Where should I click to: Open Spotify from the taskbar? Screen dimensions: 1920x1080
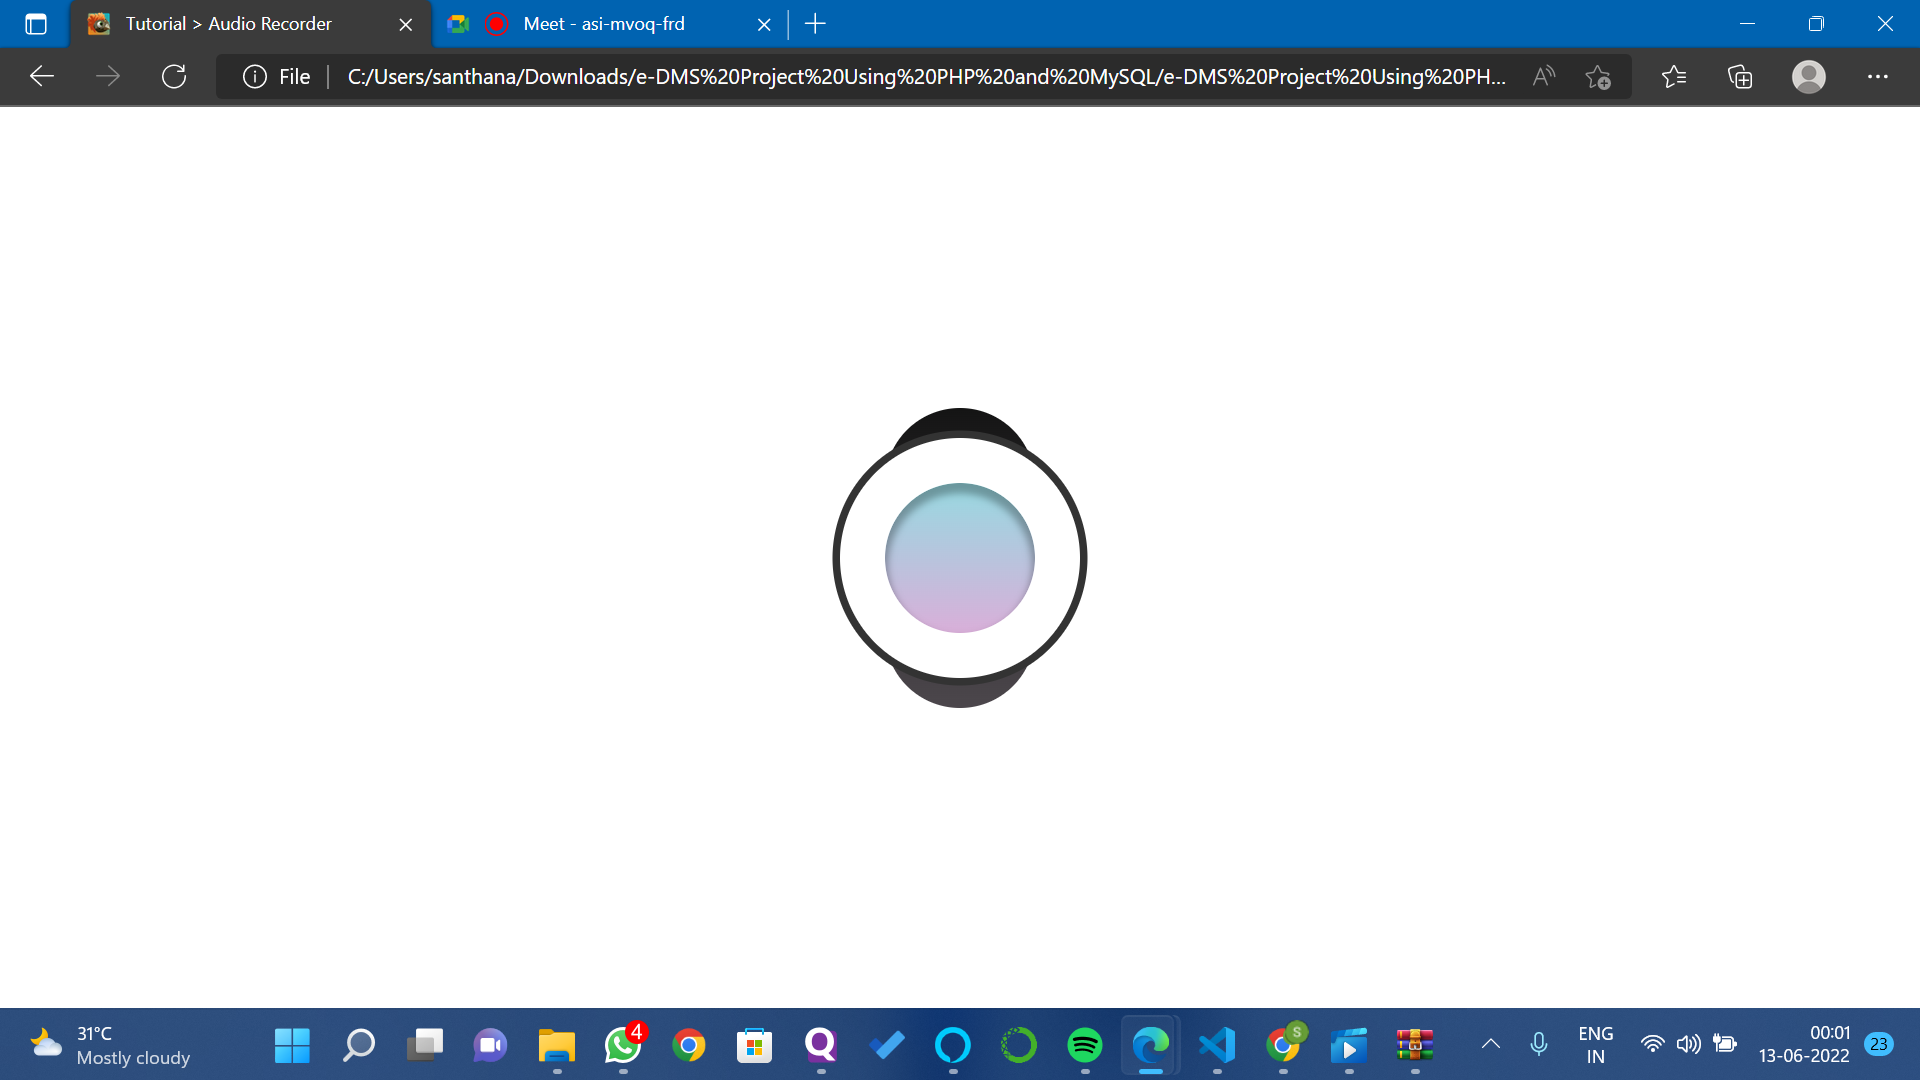point(1084,1045)
